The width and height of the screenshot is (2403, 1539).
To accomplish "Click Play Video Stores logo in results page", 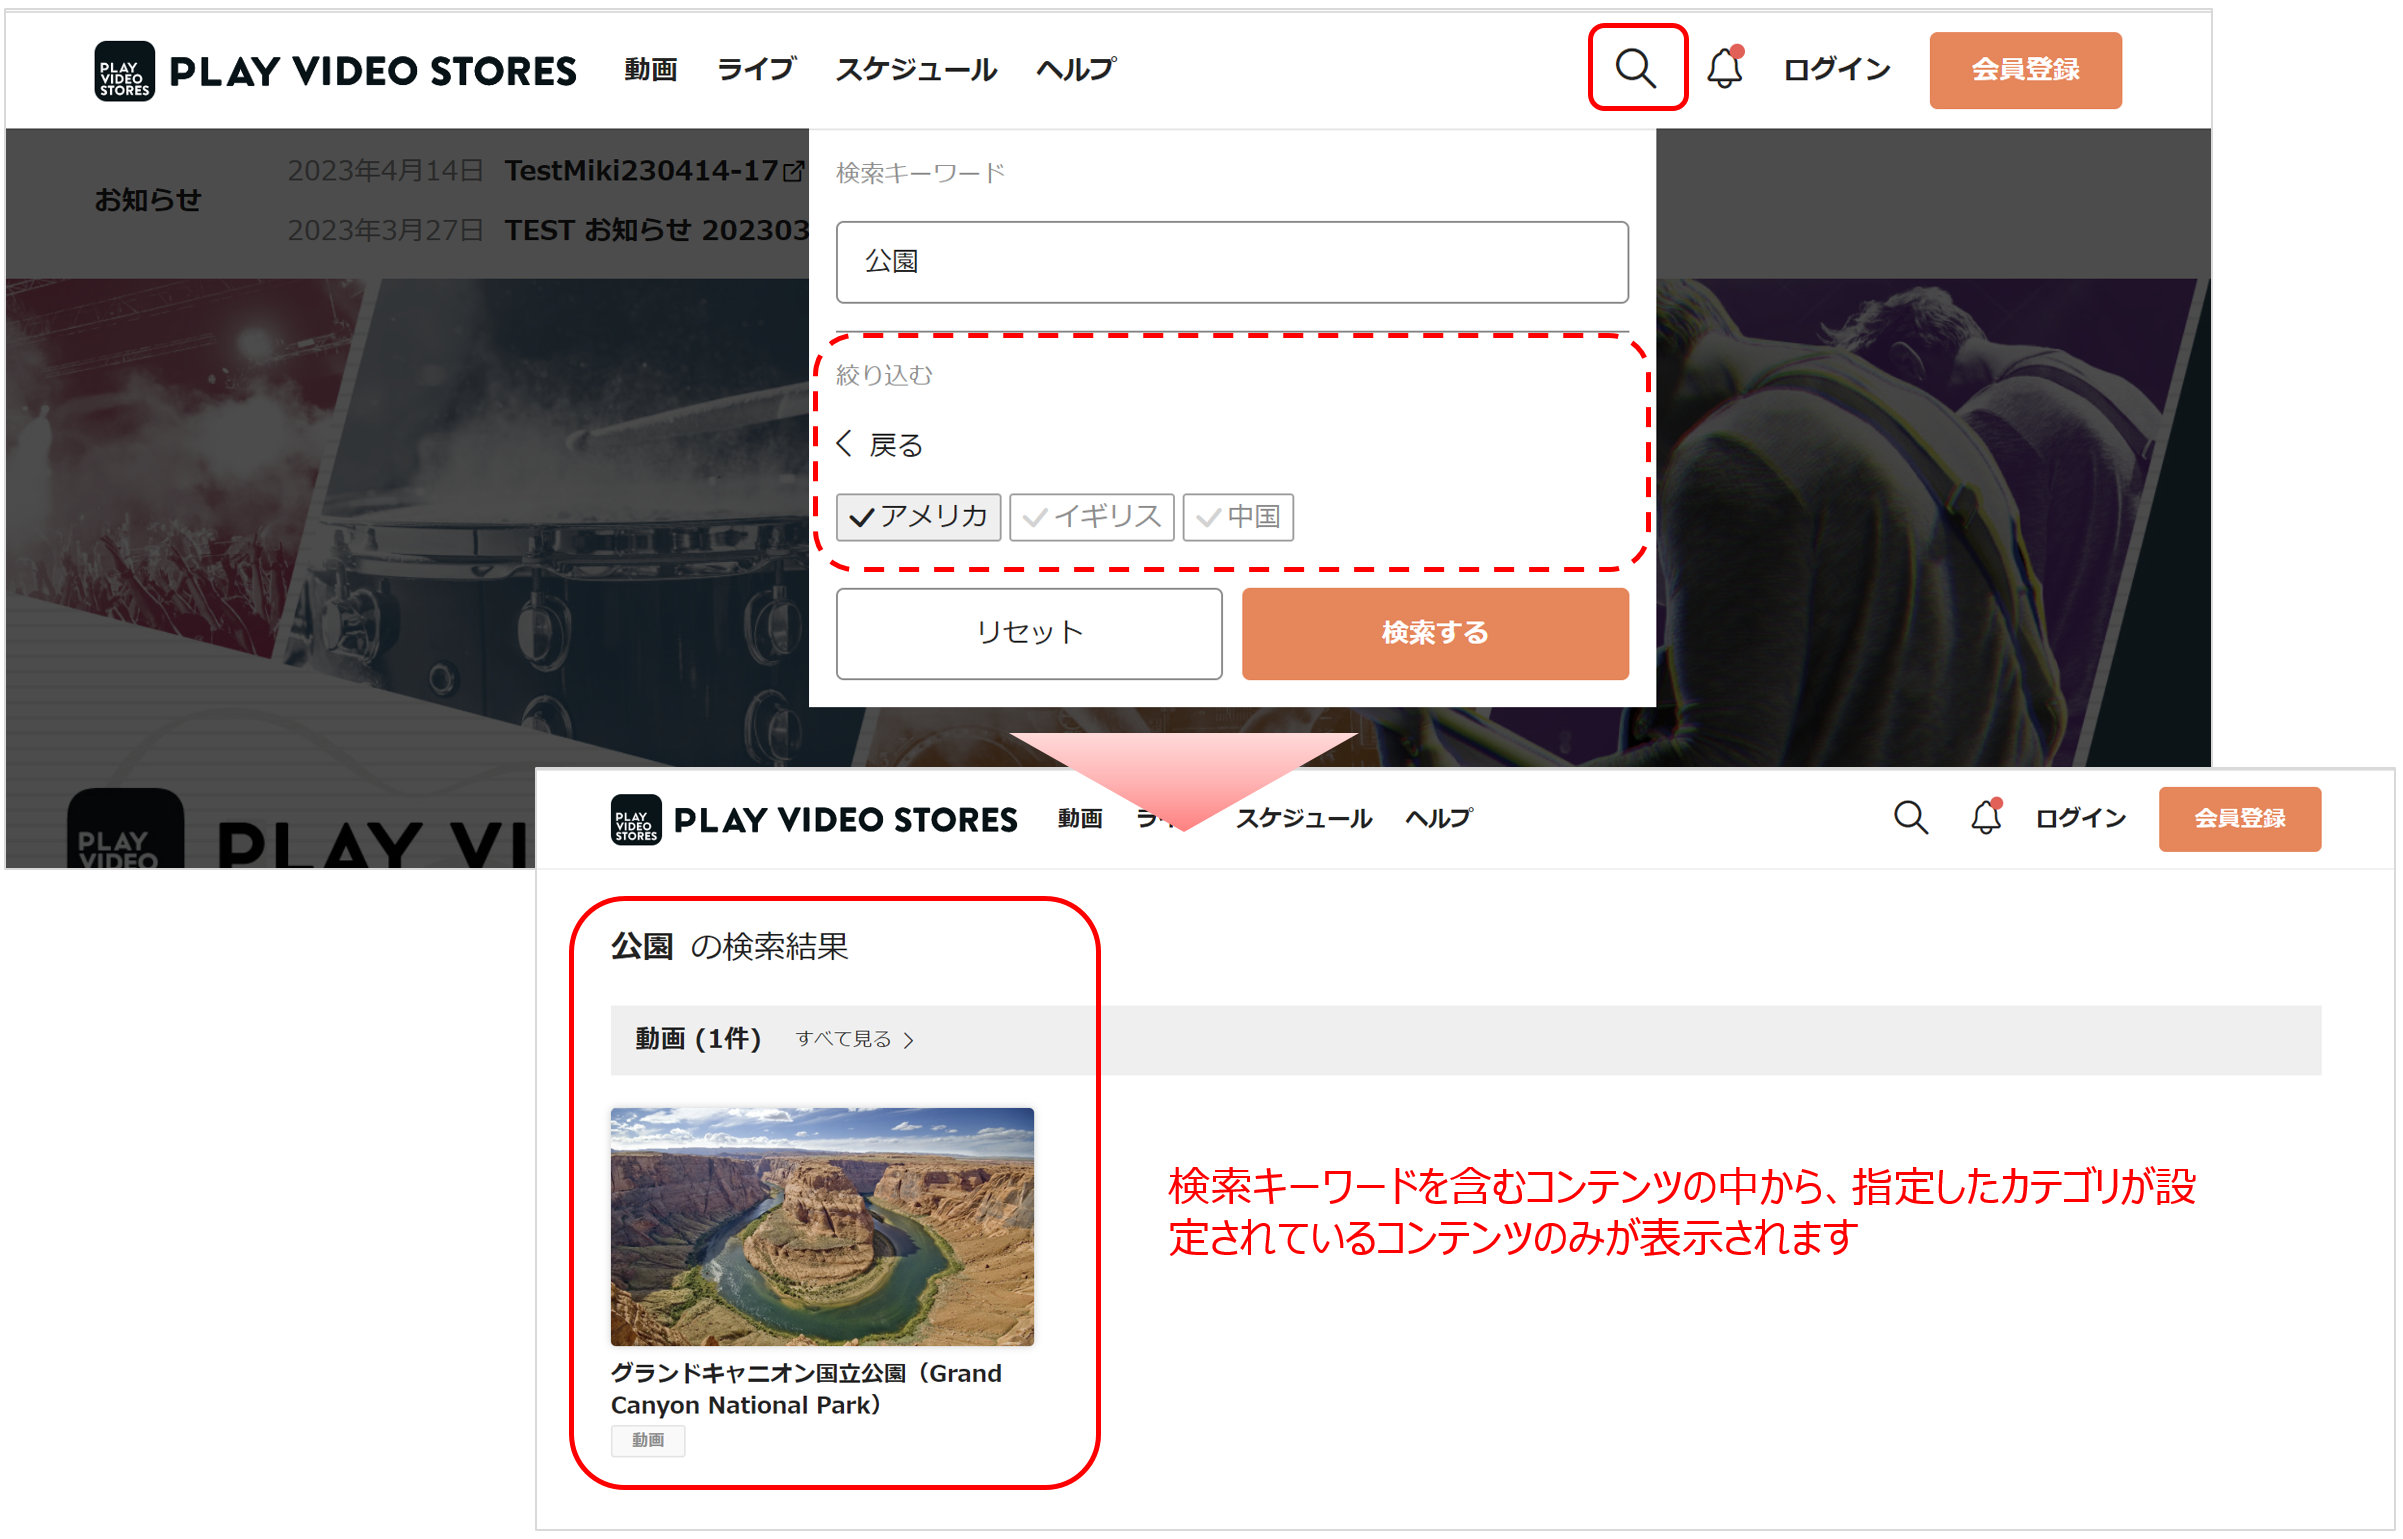I will 813,819.
